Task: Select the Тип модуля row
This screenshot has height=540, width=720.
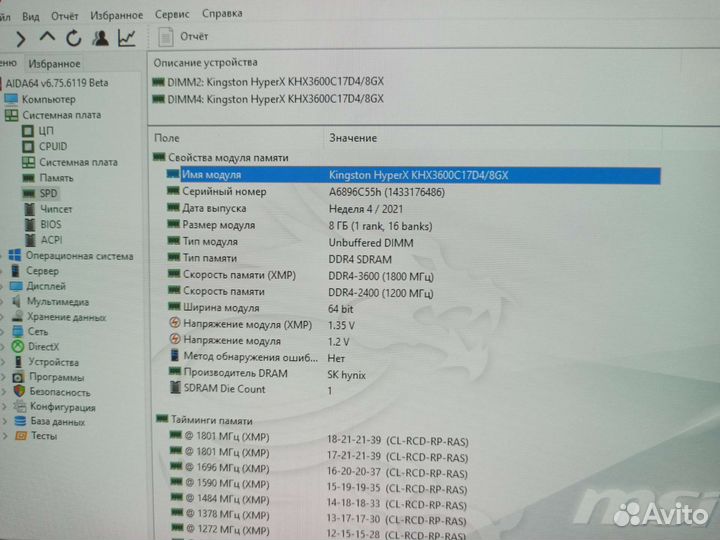Action: pos(413,242)
